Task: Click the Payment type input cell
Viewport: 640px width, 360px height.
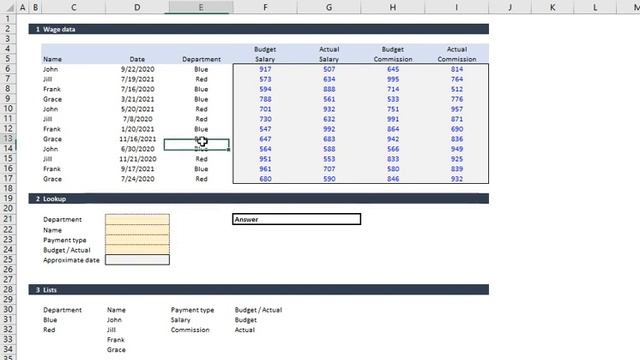Action: (137, 240)
